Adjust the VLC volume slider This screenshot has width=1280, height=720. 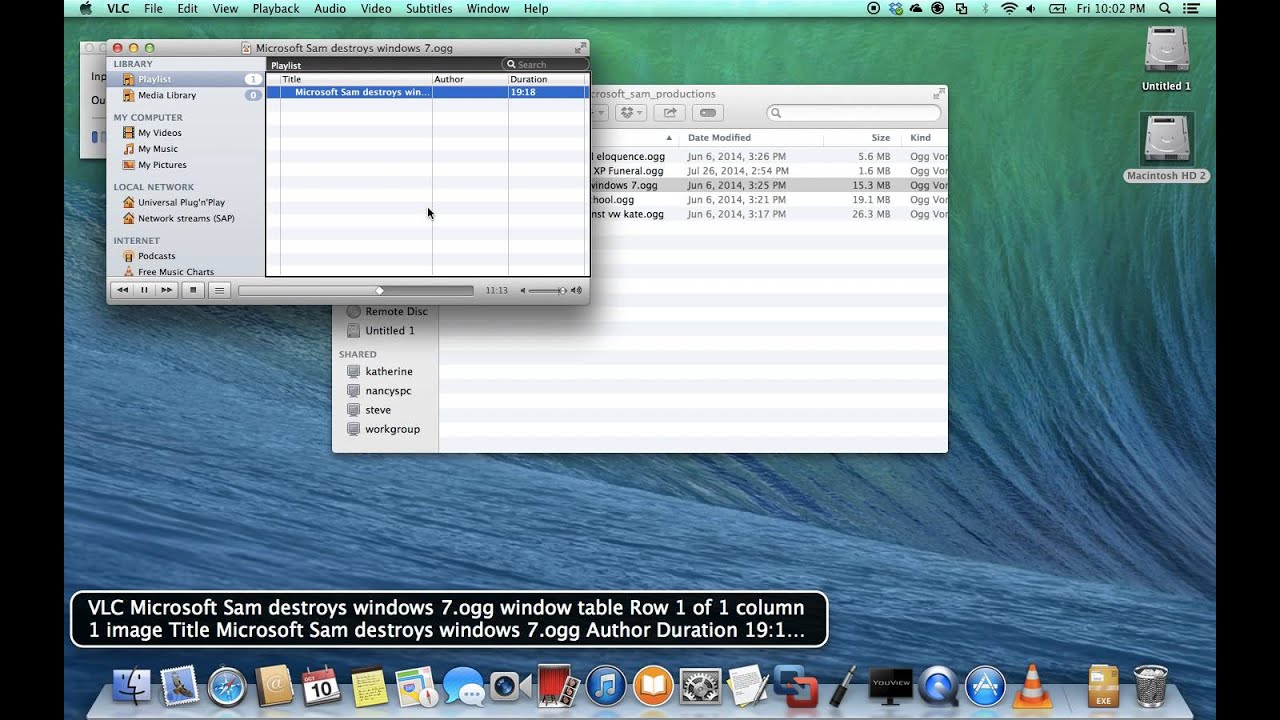547,290
